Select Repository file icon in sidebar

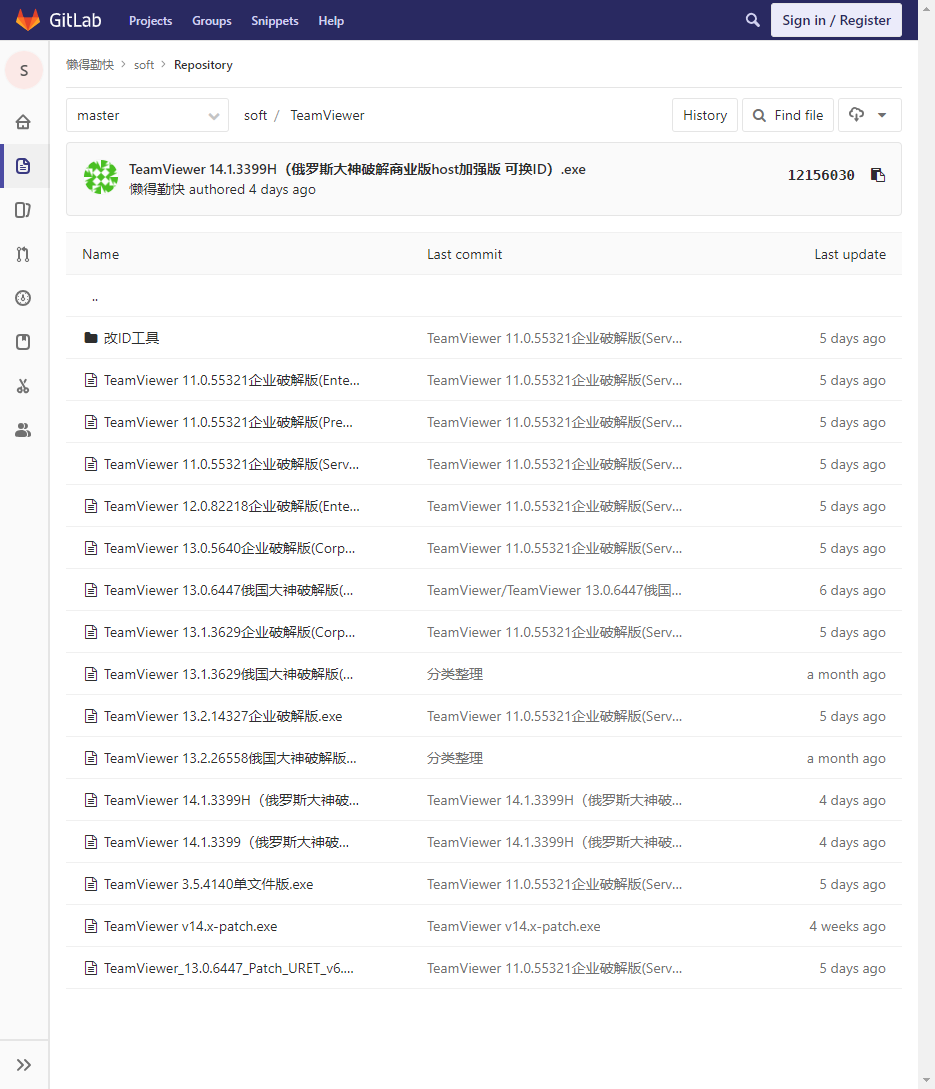pyautogui.click(x=23, y=166)
